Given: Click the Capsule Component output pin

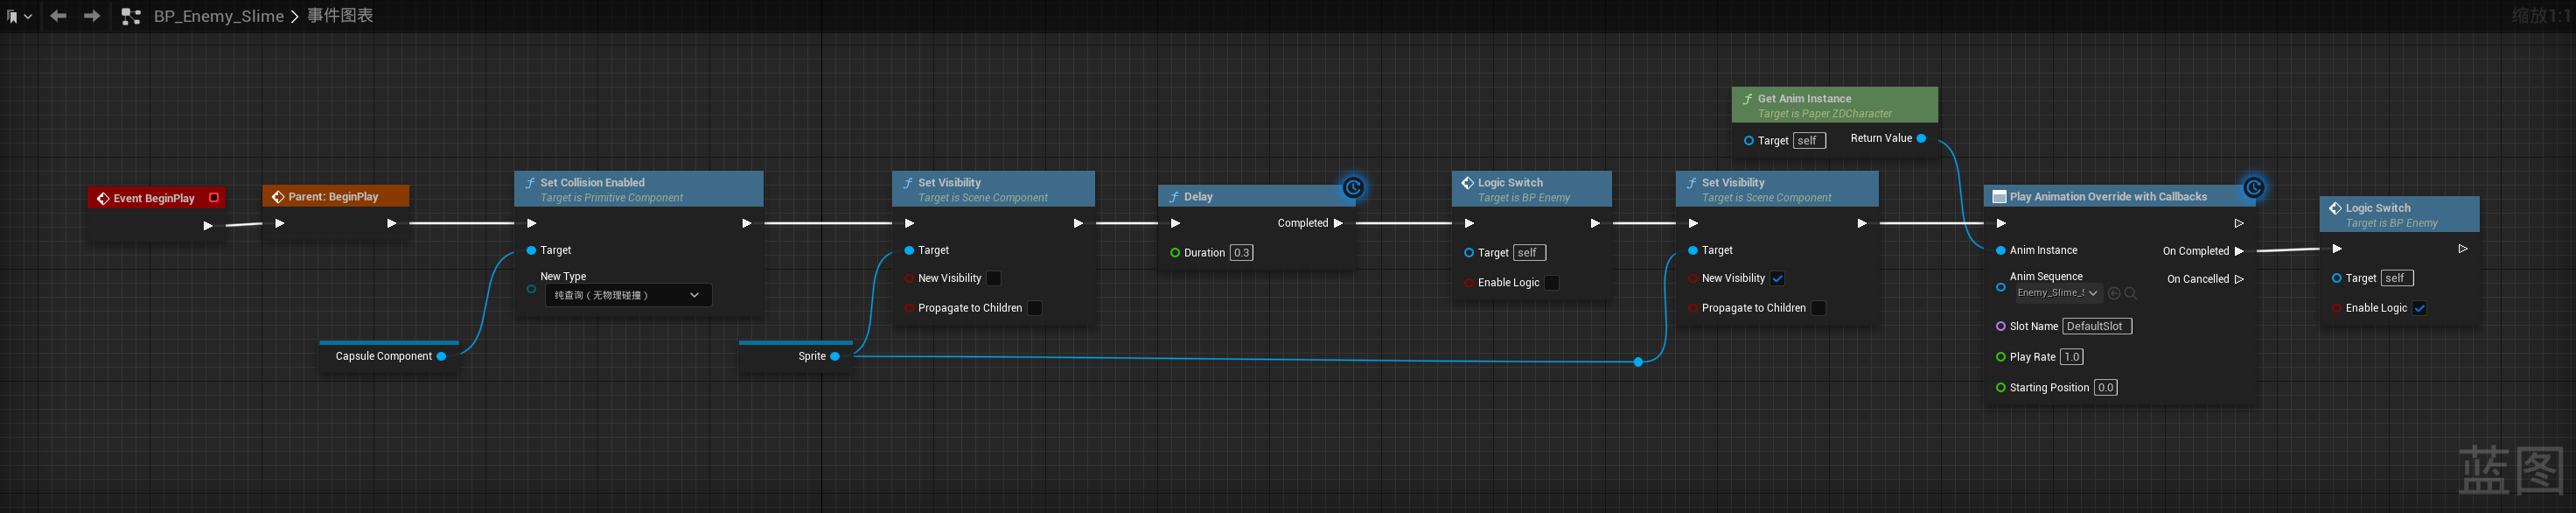Looking at the screenshot, I should tap(441, 356).
